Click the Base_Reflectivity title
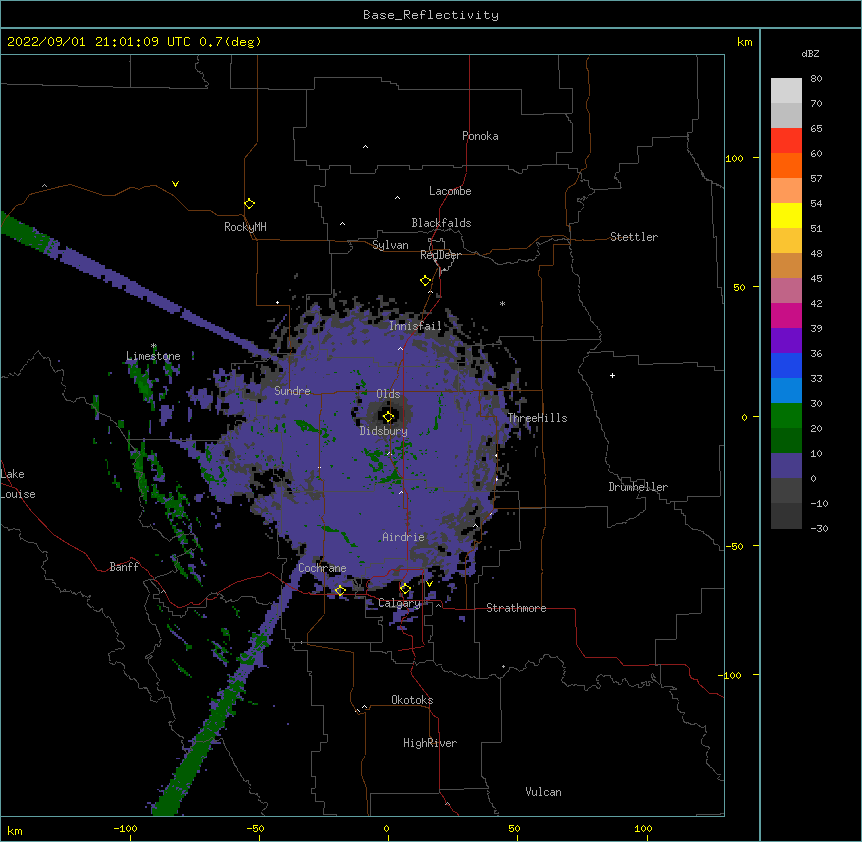862x842 pixels. click(431, 15)
